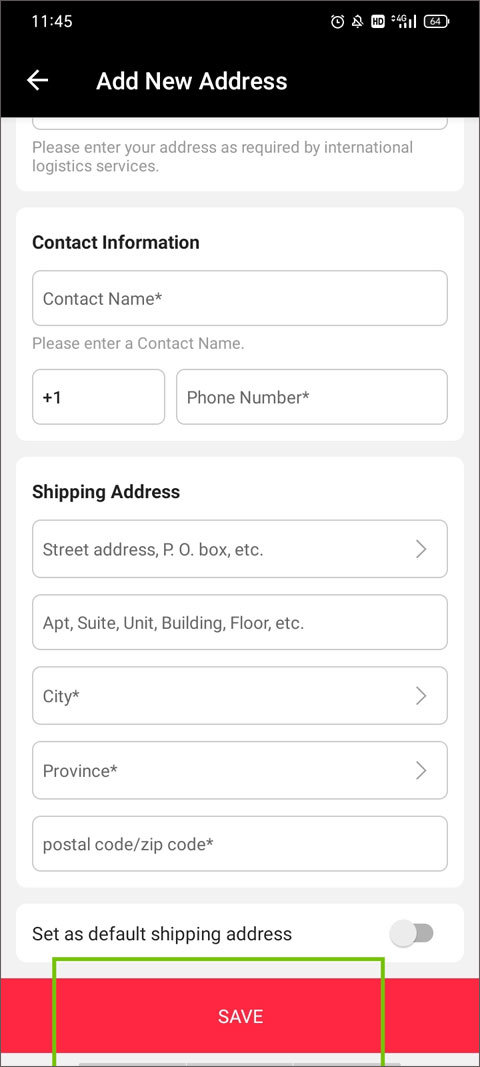Viewport: 480px width, 1067px height.
Task: Tap the red SAVE button
Action: [240, 1016]
